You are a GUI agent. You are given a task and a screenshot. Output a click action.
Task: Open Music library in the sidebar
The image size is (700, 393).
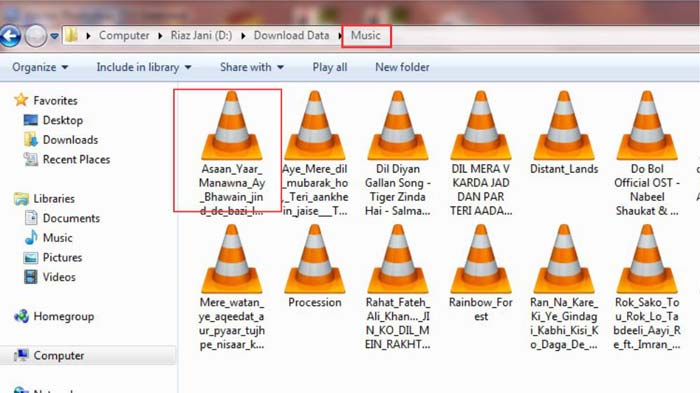coord(48,238)
